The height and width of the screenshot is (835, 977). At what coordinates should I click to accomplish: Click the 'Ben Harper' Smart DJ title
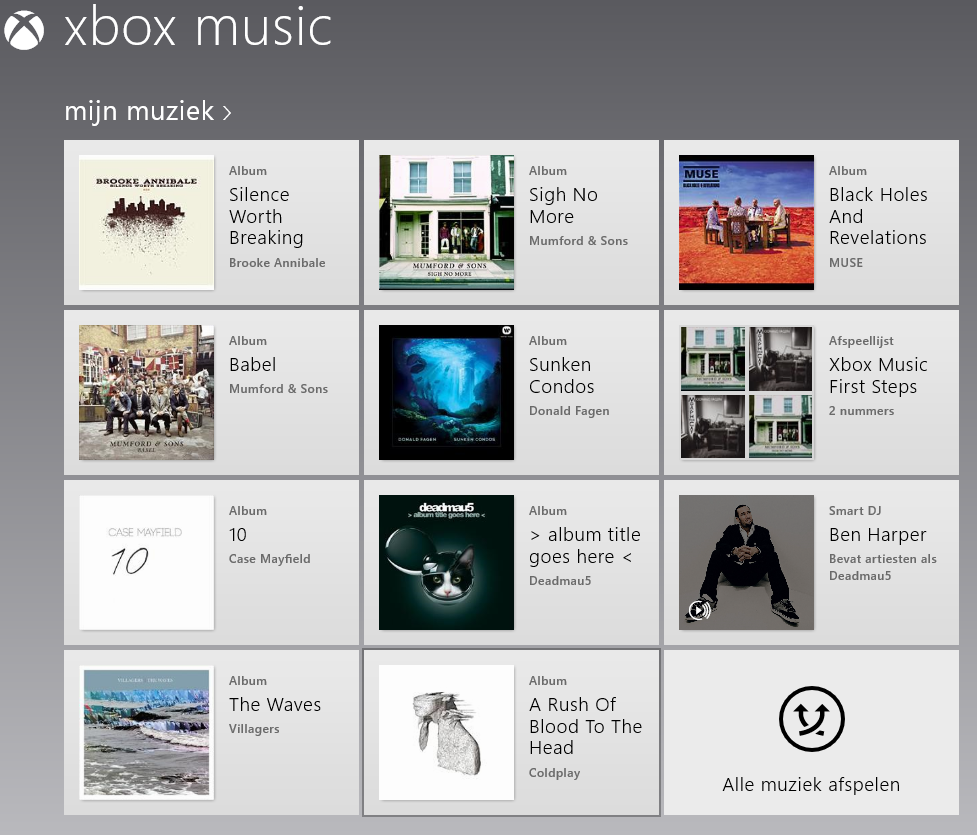coord(877,535)
